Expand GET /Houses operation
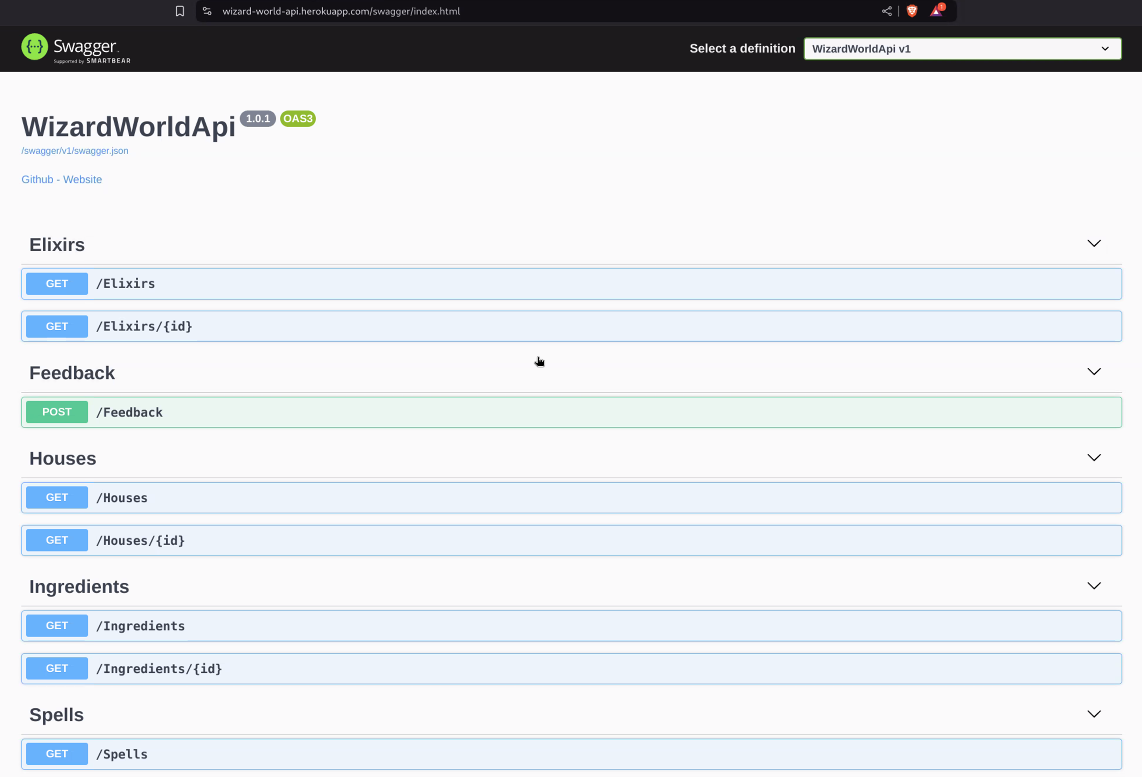Viewport: 1142px width, 777px height. point(571,497)
